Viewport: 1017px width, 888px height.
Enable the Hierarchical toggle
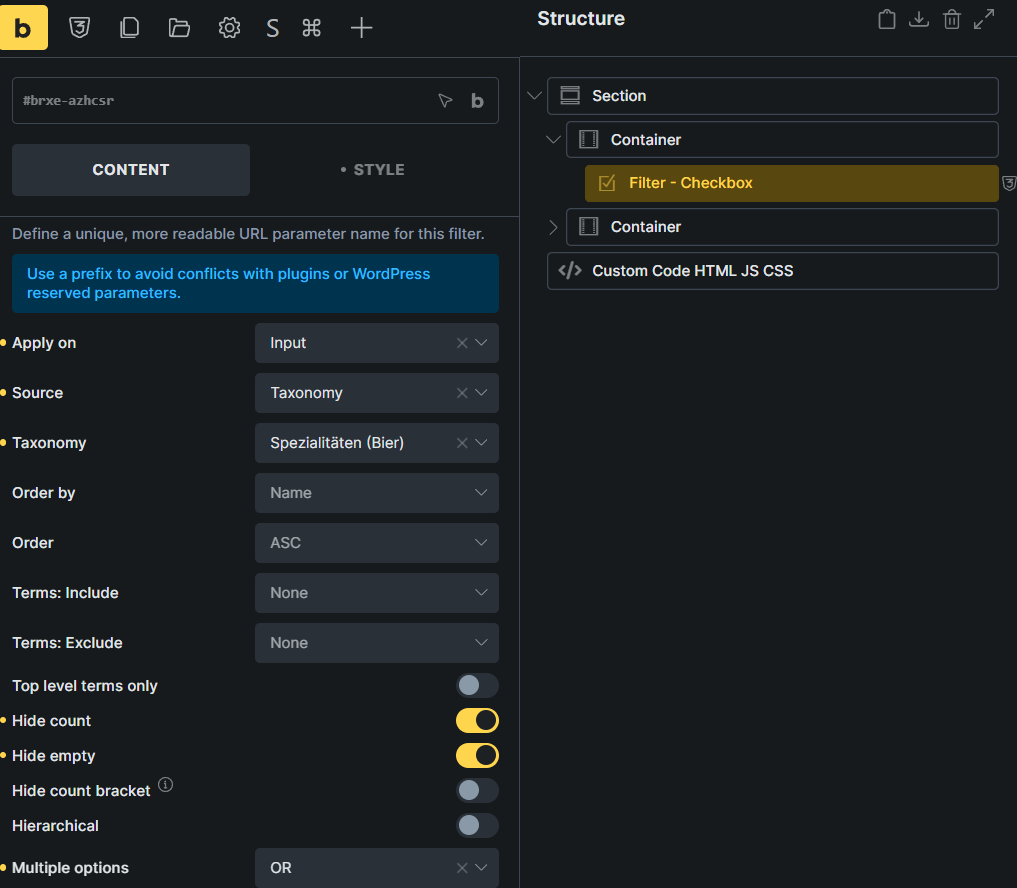click(x=477, y=825)
